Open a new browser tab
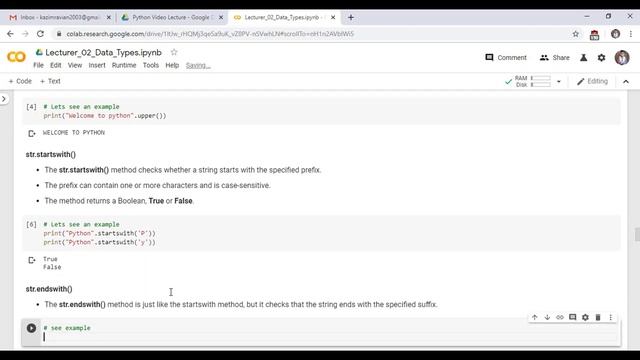 (x=351, y=18)
